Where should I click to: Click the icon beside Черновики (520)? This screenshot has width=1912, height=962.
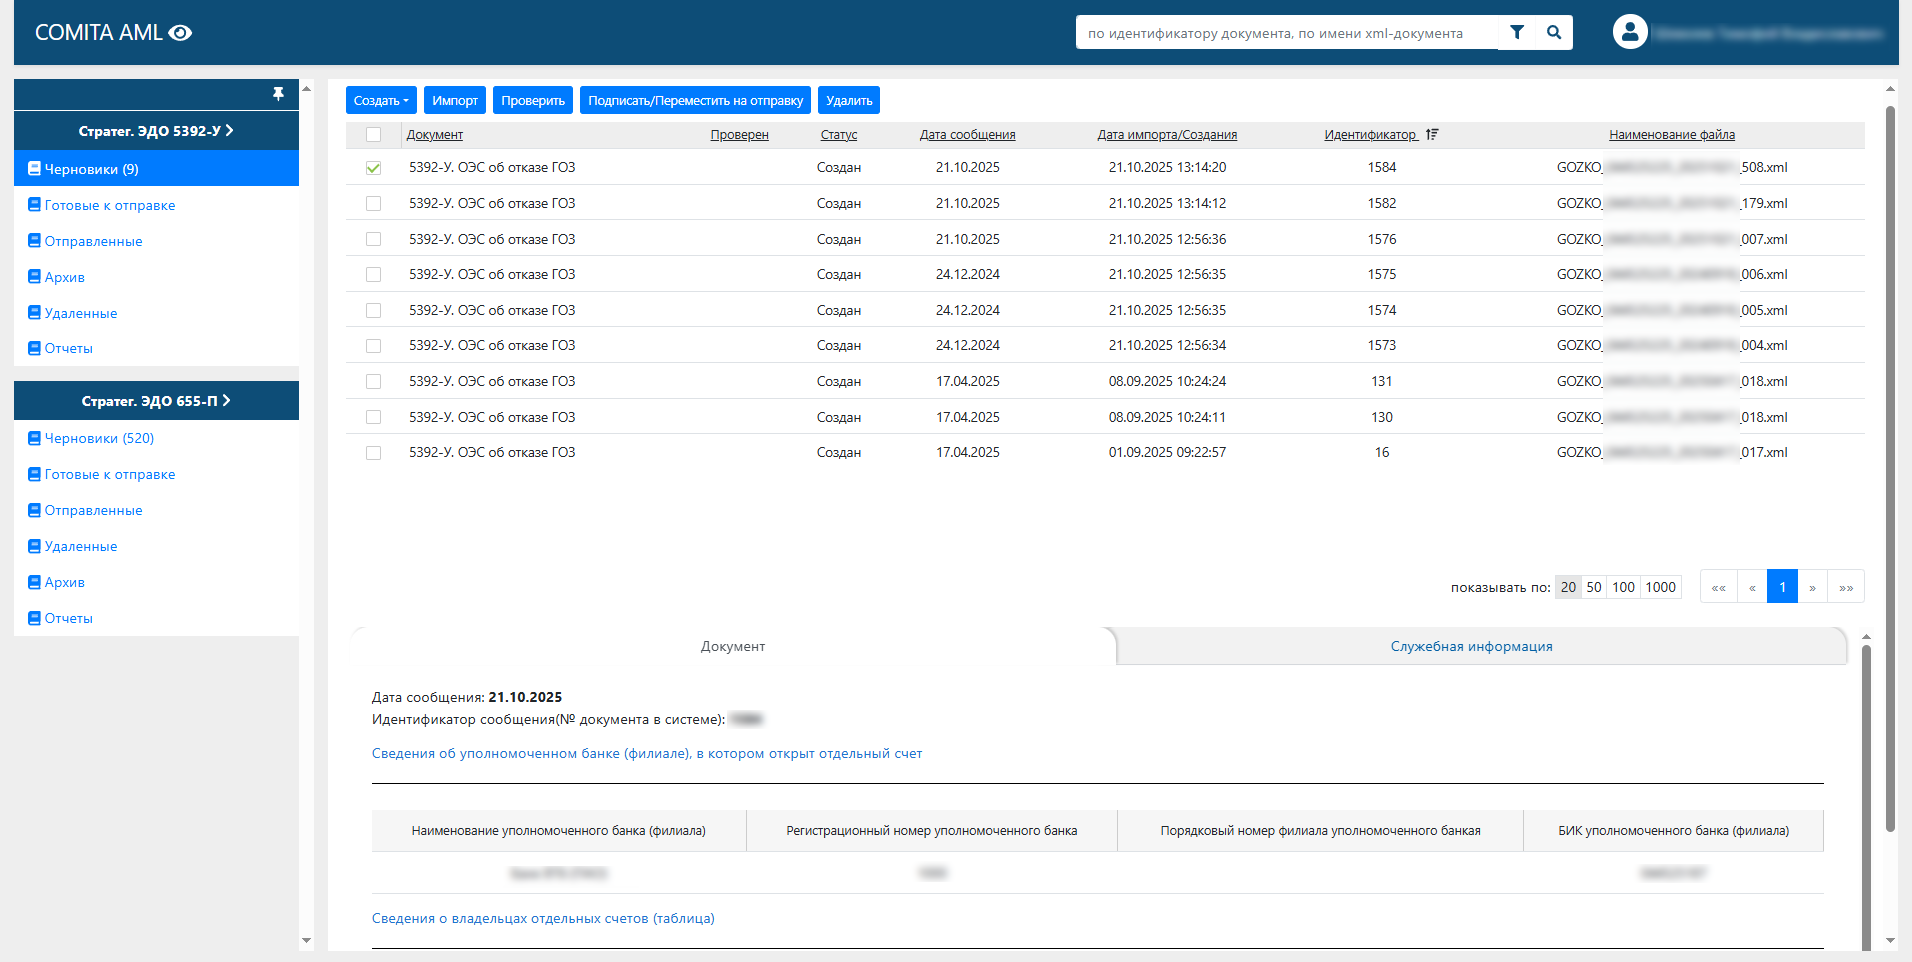34,438
